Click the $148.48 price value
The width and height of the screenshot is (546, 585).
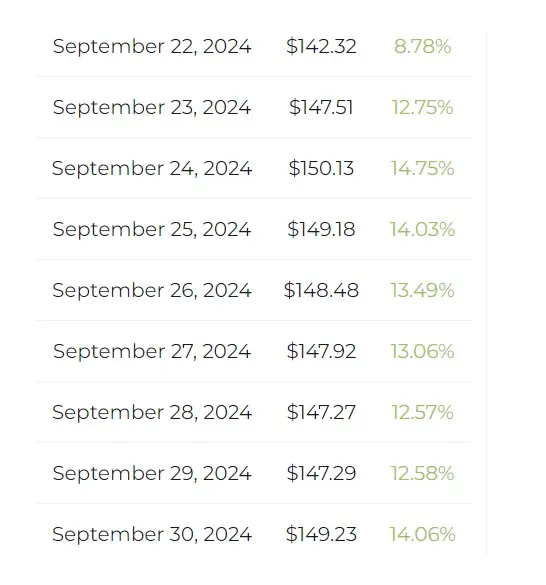point(321,290)
